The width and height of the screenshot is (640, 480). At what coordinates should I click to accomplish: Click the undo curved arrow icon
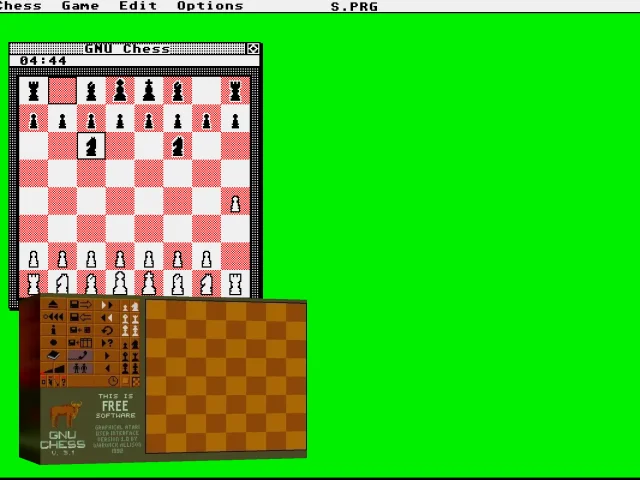pos(107,330)
